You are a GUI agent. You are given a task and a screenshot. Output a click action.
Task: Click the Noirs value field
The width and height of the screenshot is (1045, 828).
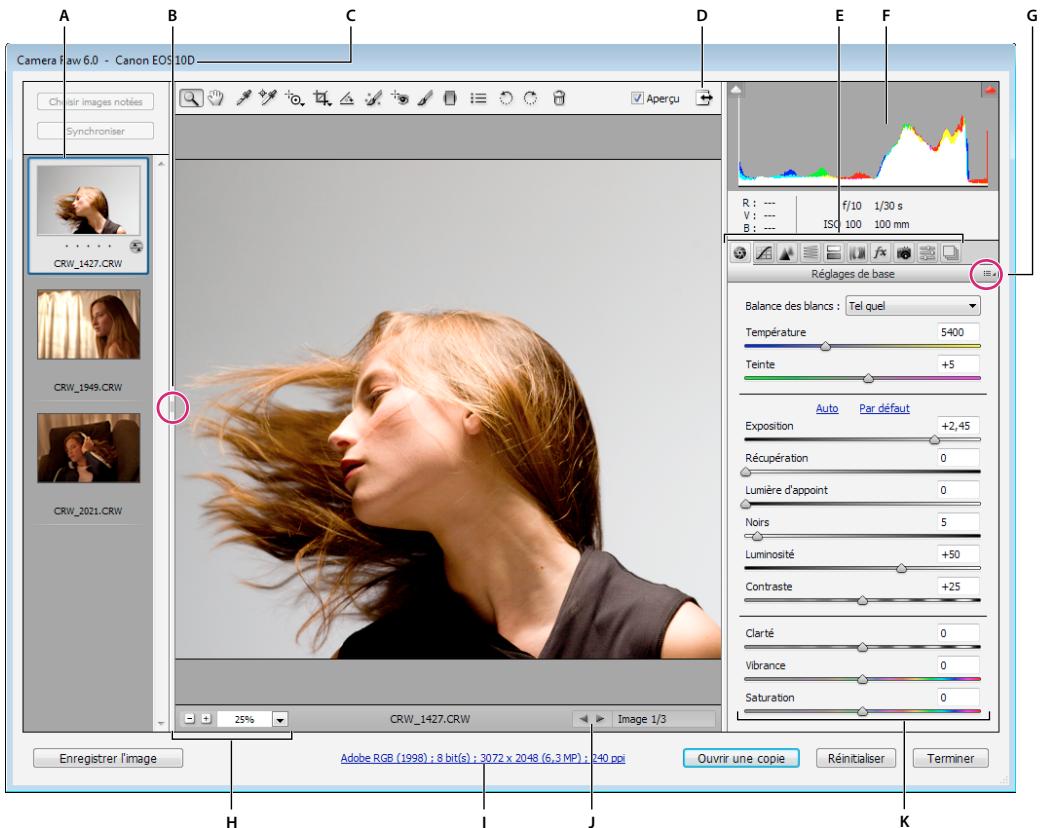pos(958,522)
